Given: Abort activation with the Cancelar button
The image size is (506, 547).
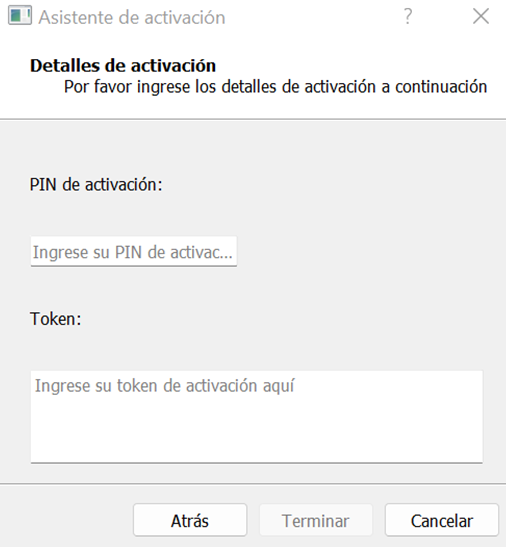Looking at the screenshot, I should 442,520.
